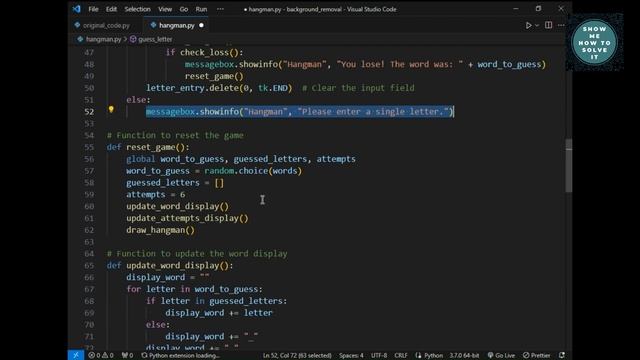Image resolution: width=640 pixels, height=360 pixels.
Task: Split the editor to the right
Action: (x=549, y=25)
